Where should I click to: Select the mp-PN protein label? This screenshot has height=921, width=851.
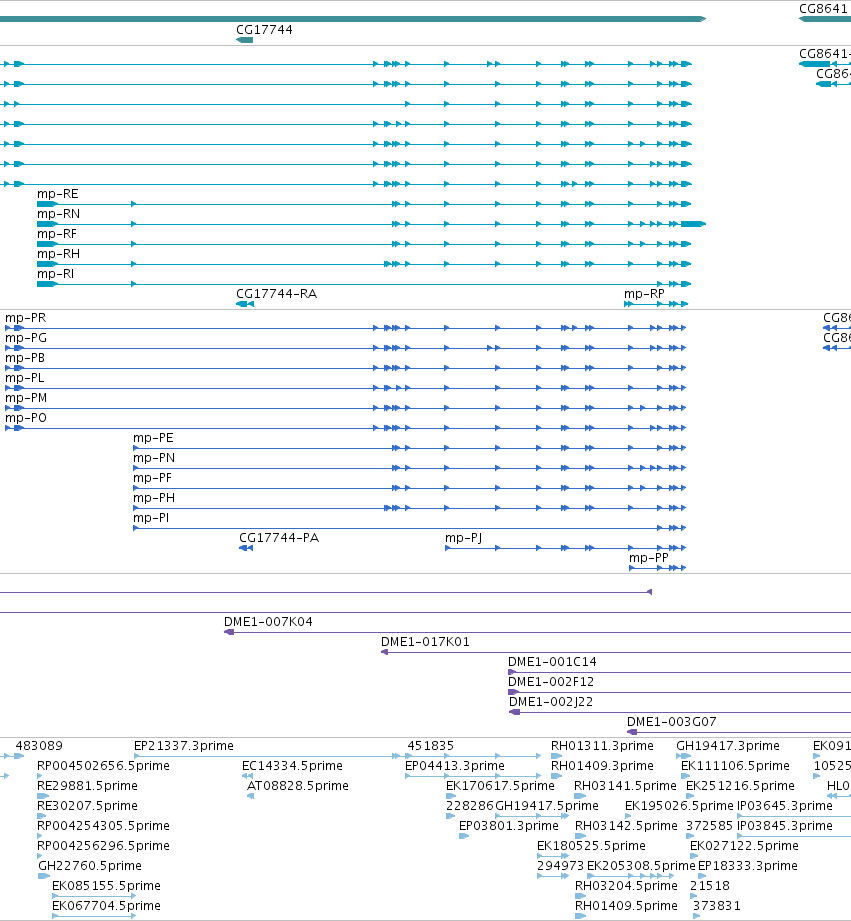point(154,458)
